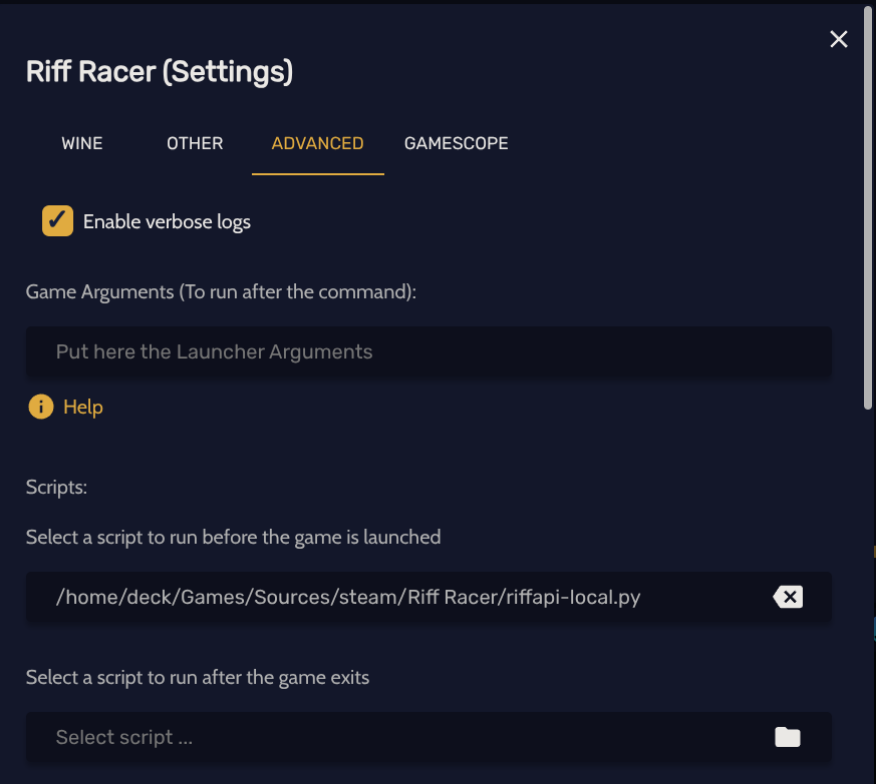This screenshot has height=784, width=876.
Task: Open the OTHER settings tab
Action: (194, 144)
